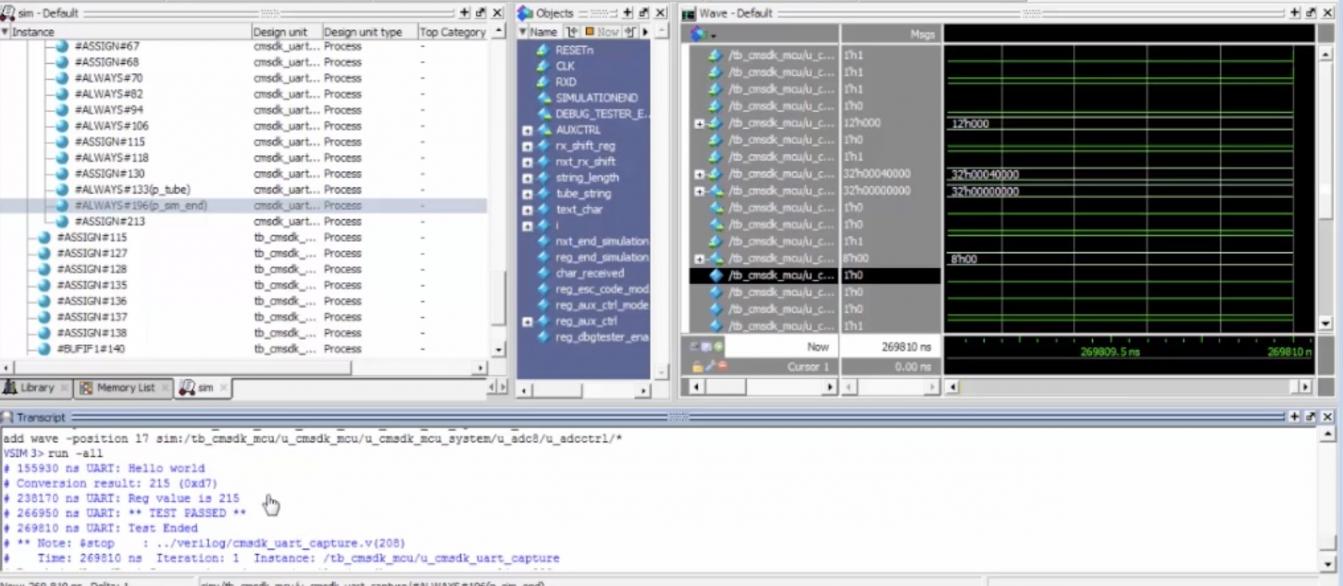Expand the reg_aux_ctrl signal

[528, 322]
